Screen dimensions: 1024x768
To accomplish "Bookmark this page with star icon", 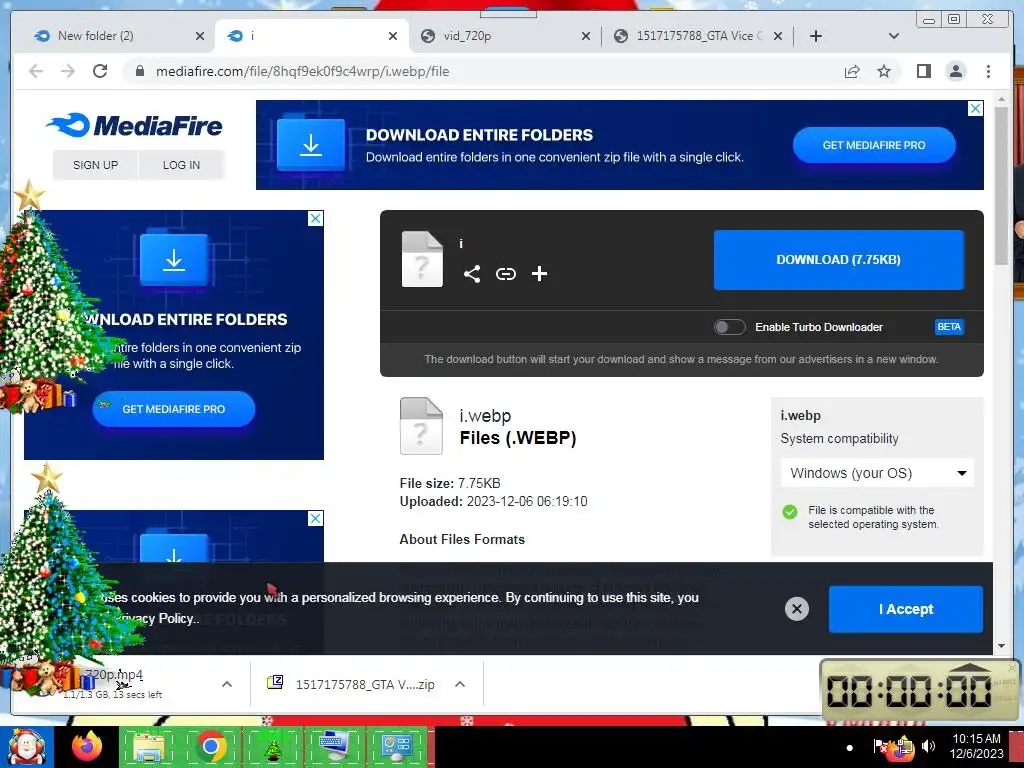I will (884, 71).
